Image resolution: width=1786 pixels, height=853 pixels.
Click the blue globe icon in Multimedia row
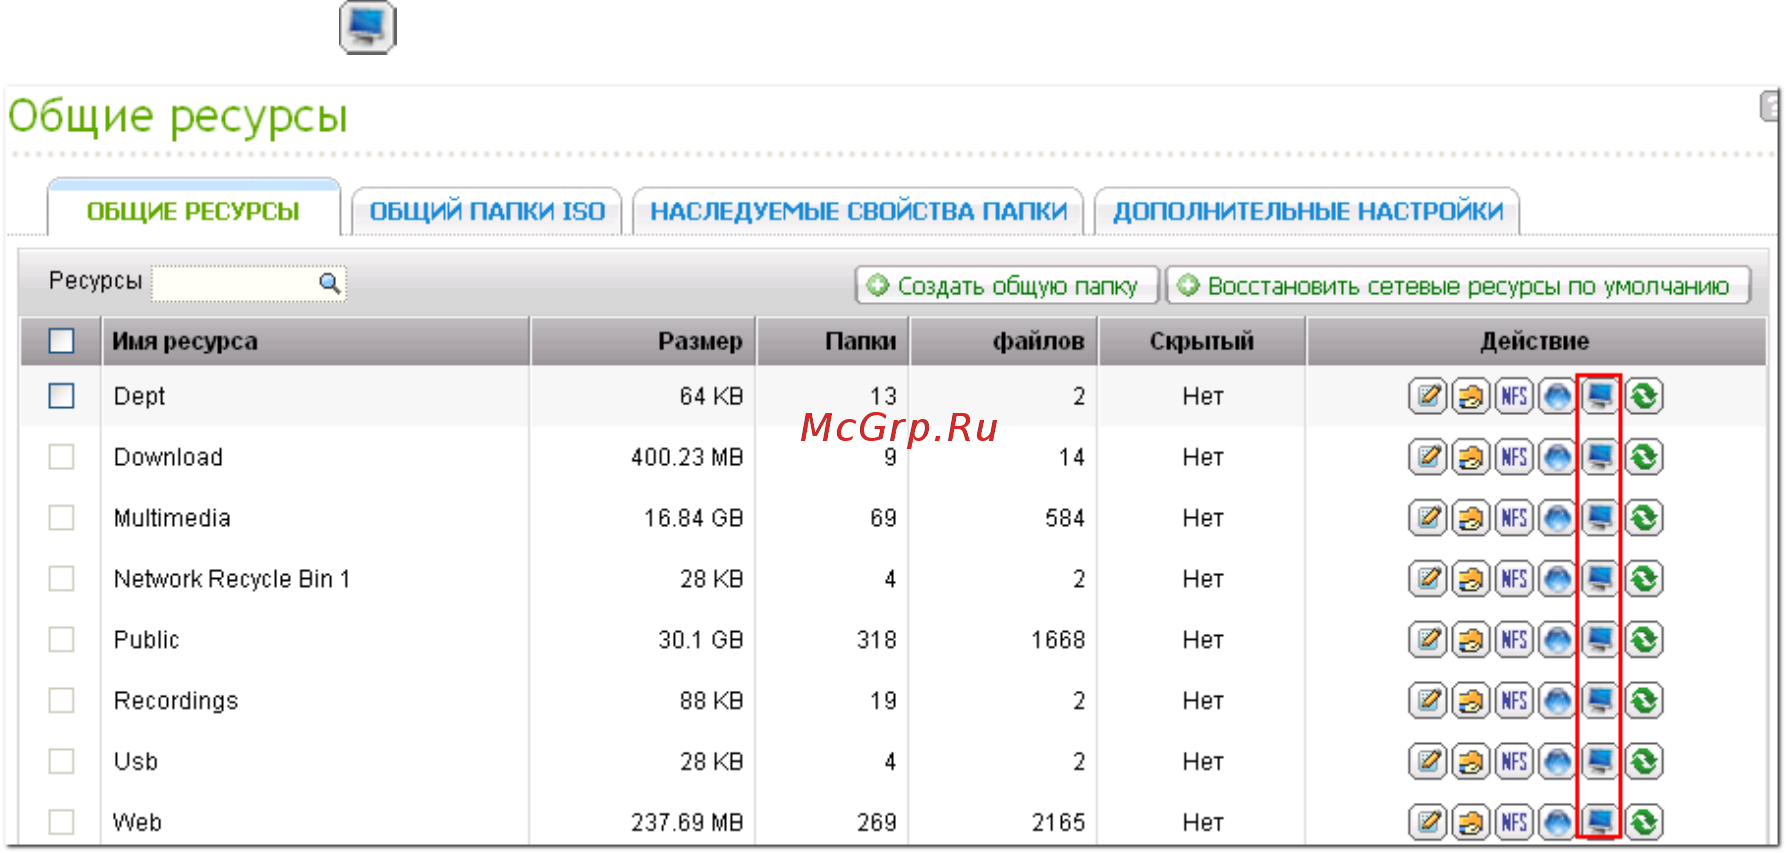tap(1557, 518)
